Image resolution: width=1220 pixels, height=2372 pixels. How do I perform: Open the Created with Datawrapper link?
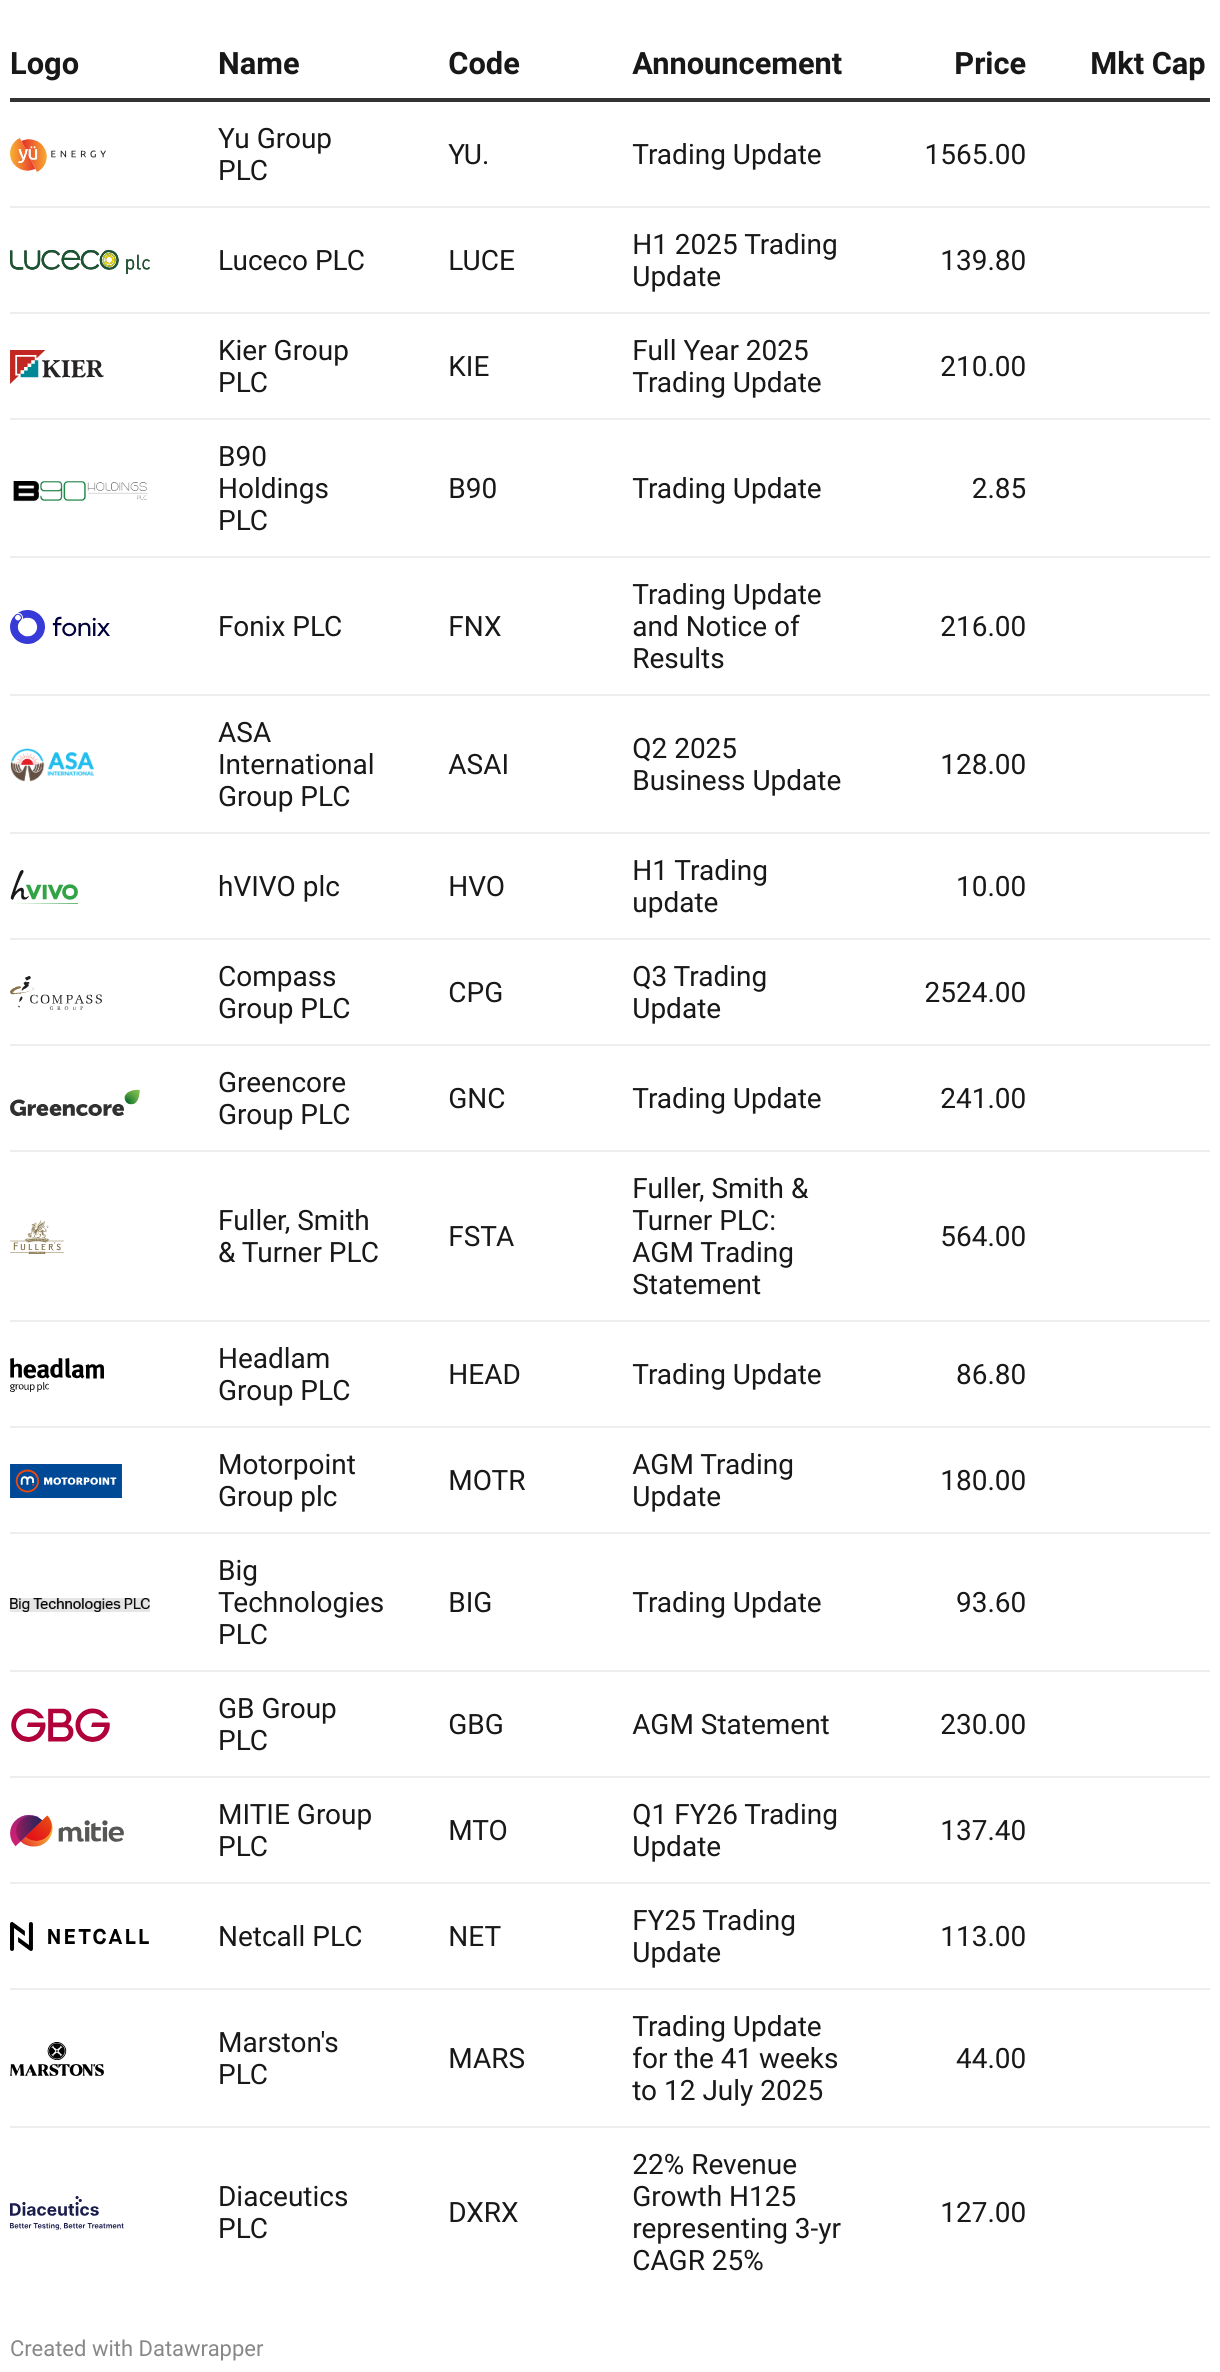(137, 2348)
